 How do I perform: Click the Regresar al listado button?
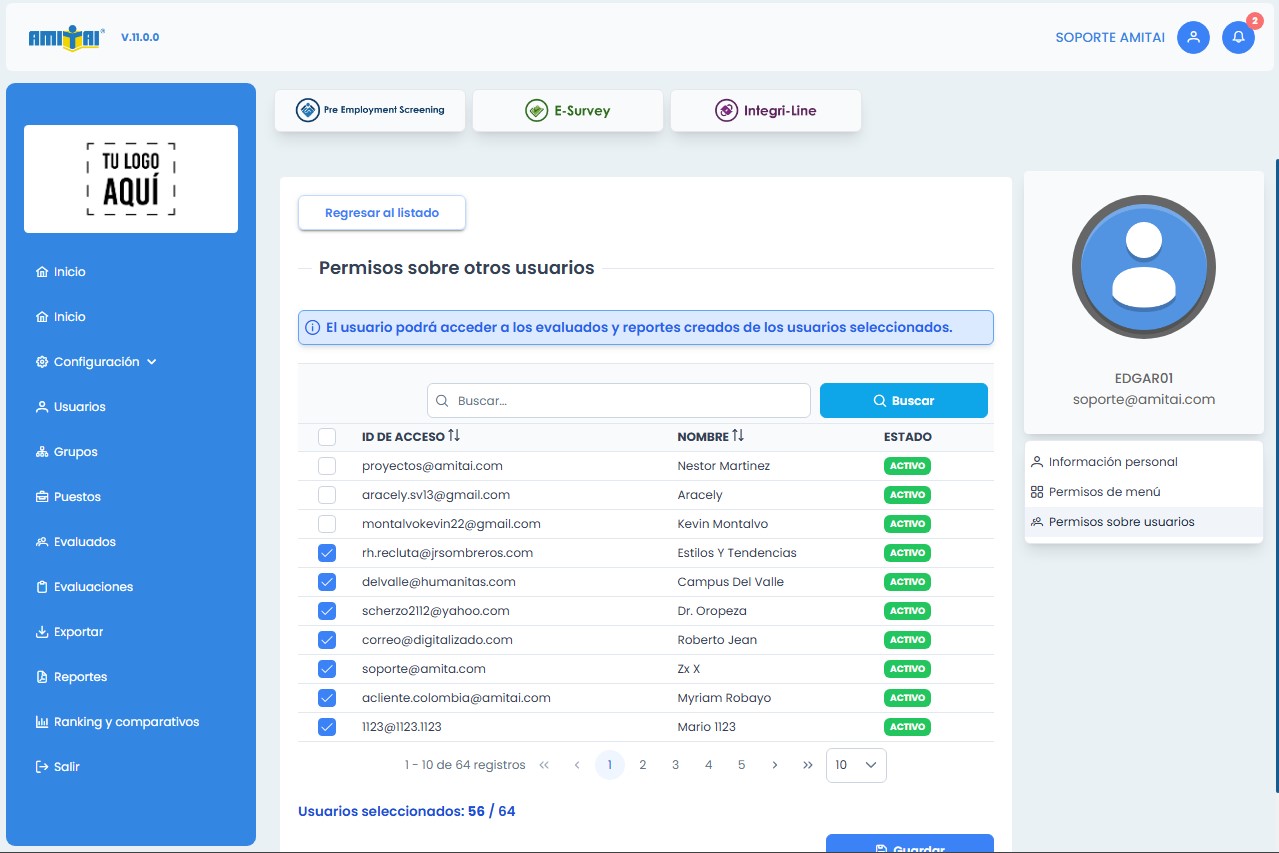(x=382, y=213)
